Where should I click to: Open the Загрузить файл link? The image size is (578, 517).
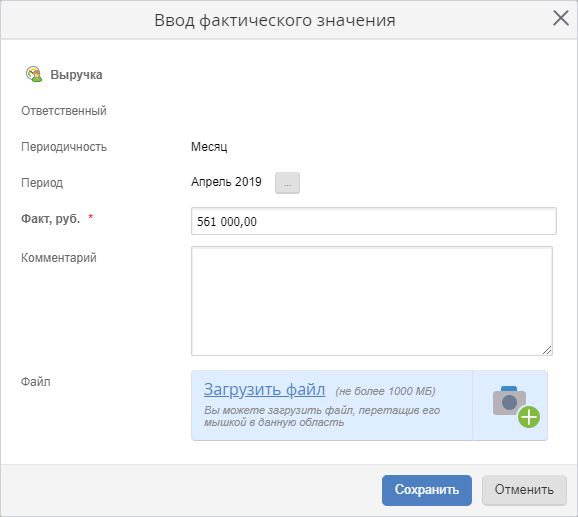coord(264,390)
